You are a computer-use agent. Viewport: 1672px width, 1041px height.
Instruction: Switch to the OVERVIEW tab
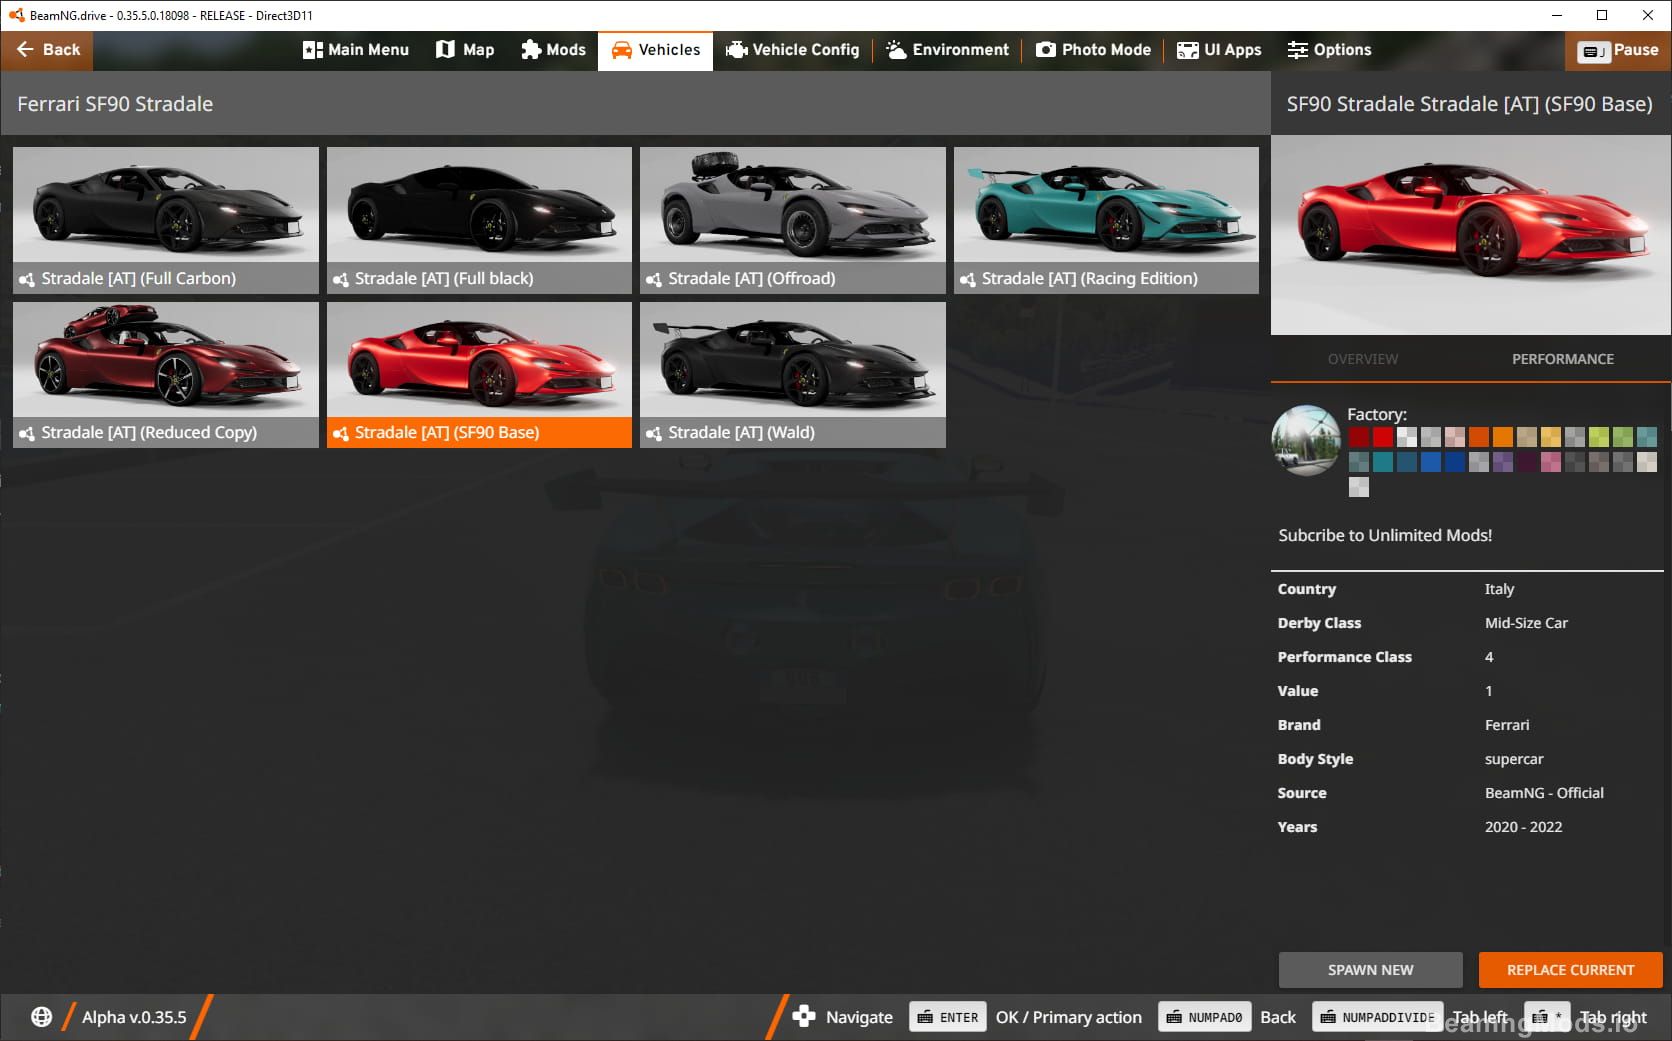click(x=1363, y=359)
